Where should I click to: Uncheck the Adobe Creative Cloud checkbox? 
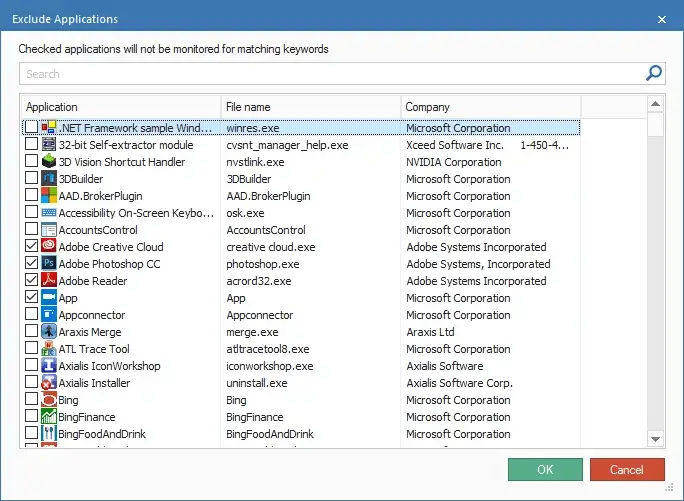click(x=32, y=247)
